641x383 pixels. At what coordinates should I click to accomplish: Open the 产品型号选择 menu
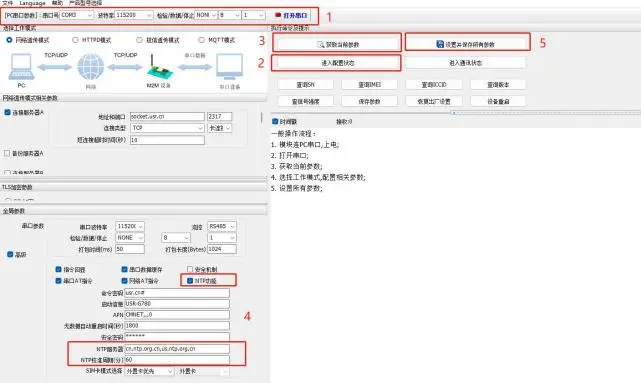(85, 3)
